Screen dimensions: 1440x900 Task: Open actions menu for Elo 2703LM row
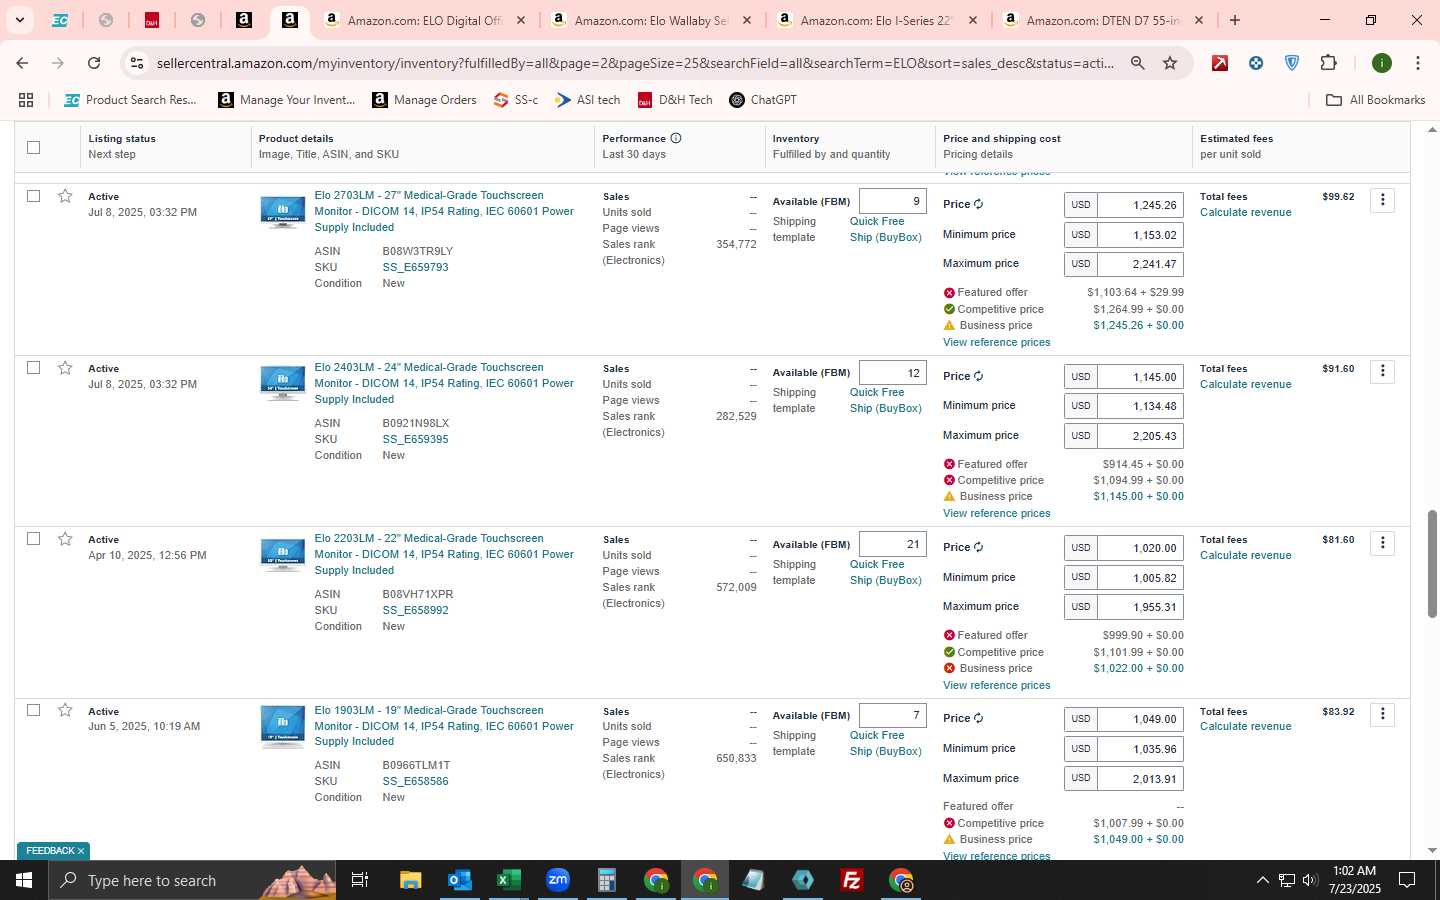point(1382,200)
